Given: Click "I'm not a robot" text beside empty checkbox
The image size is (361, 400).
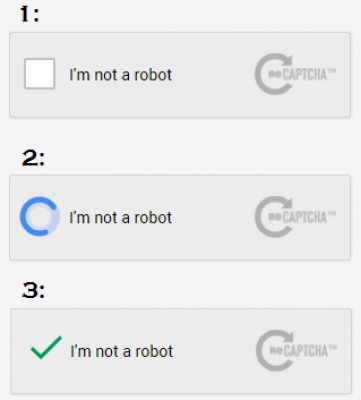Looking at the screenshot, I should [x=121, y=75].
